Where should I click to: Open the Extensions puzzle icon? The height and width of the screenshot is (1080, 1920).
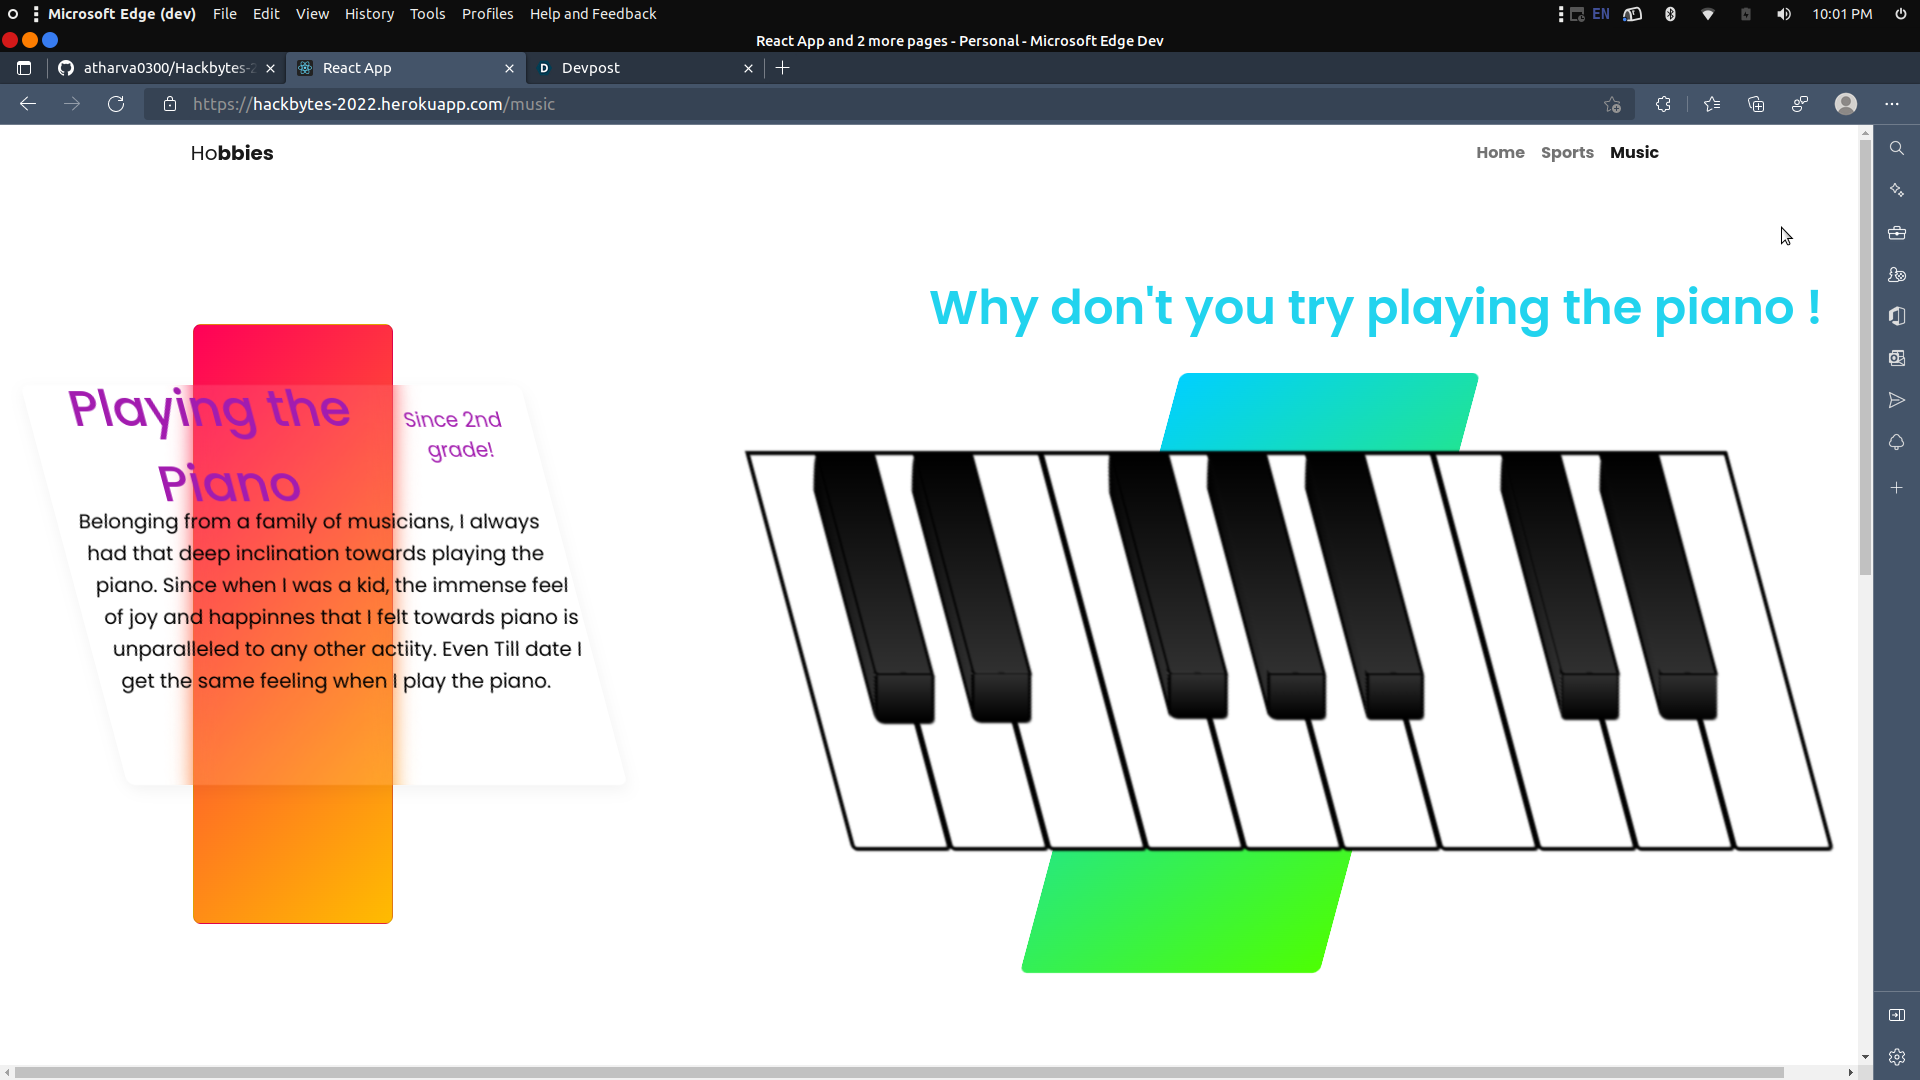pyautogui.click(x=1663, y=104)
